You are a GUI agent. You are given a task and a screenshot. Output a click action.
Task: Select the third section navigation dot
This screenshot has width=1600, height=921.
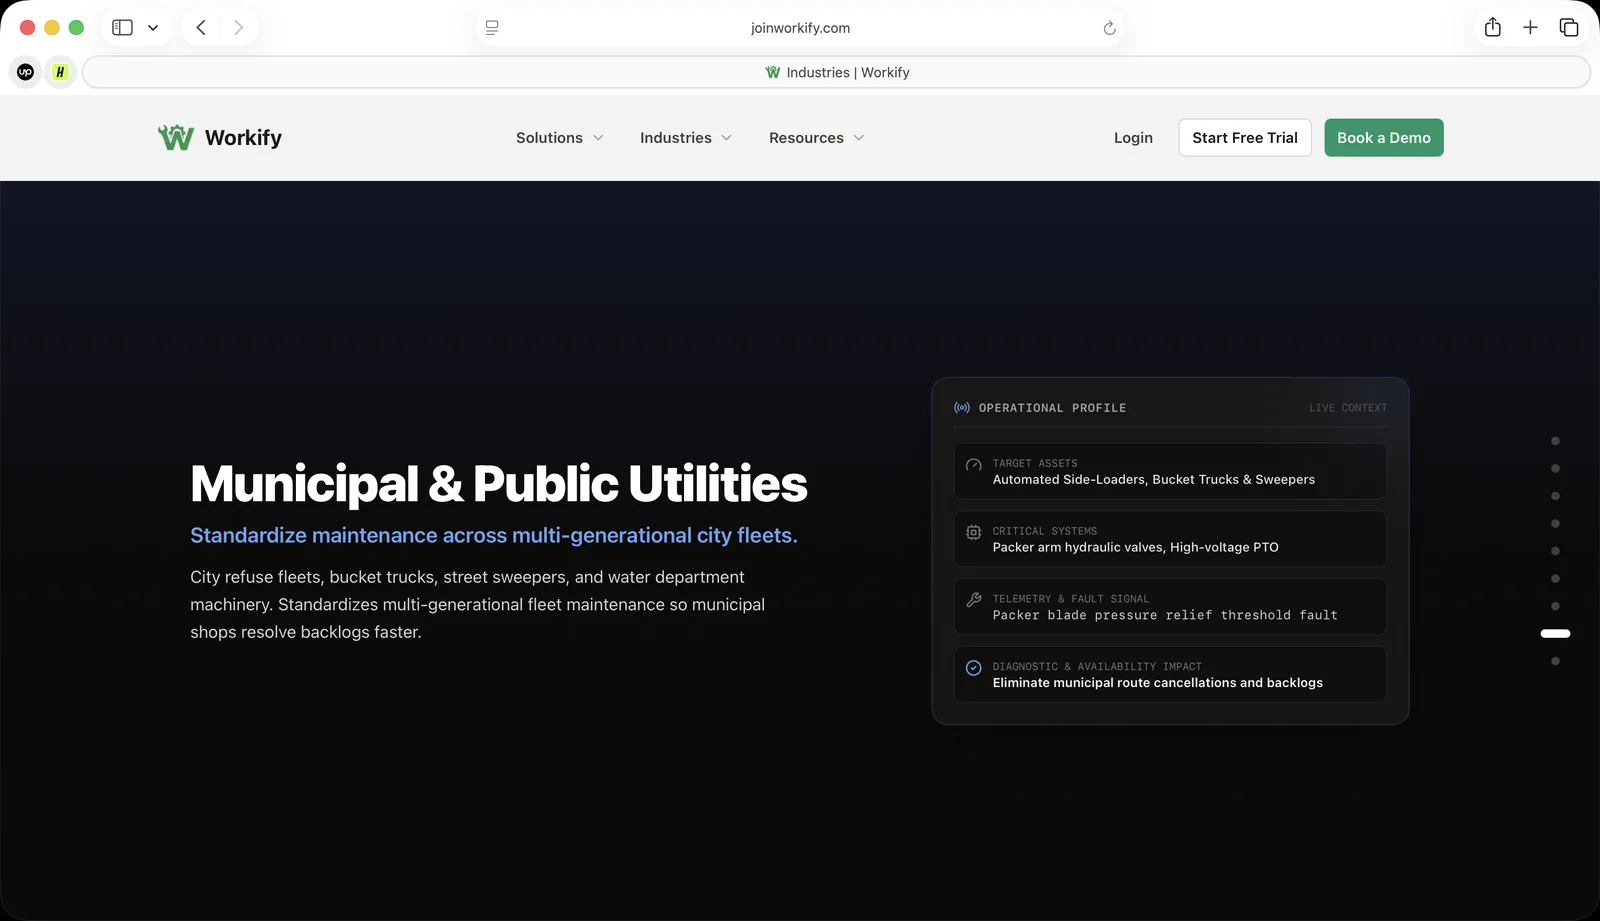point(1555,496)
